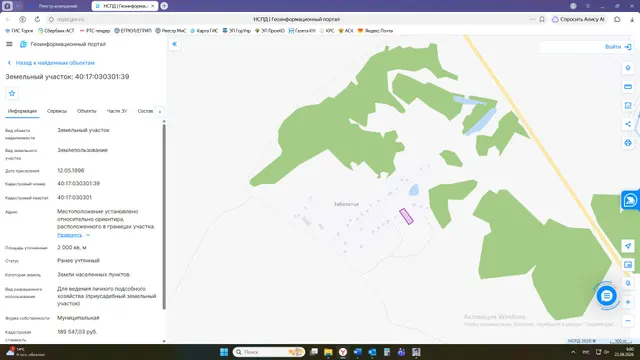Click the area value 2 000 кв. м

click(72, 247)
